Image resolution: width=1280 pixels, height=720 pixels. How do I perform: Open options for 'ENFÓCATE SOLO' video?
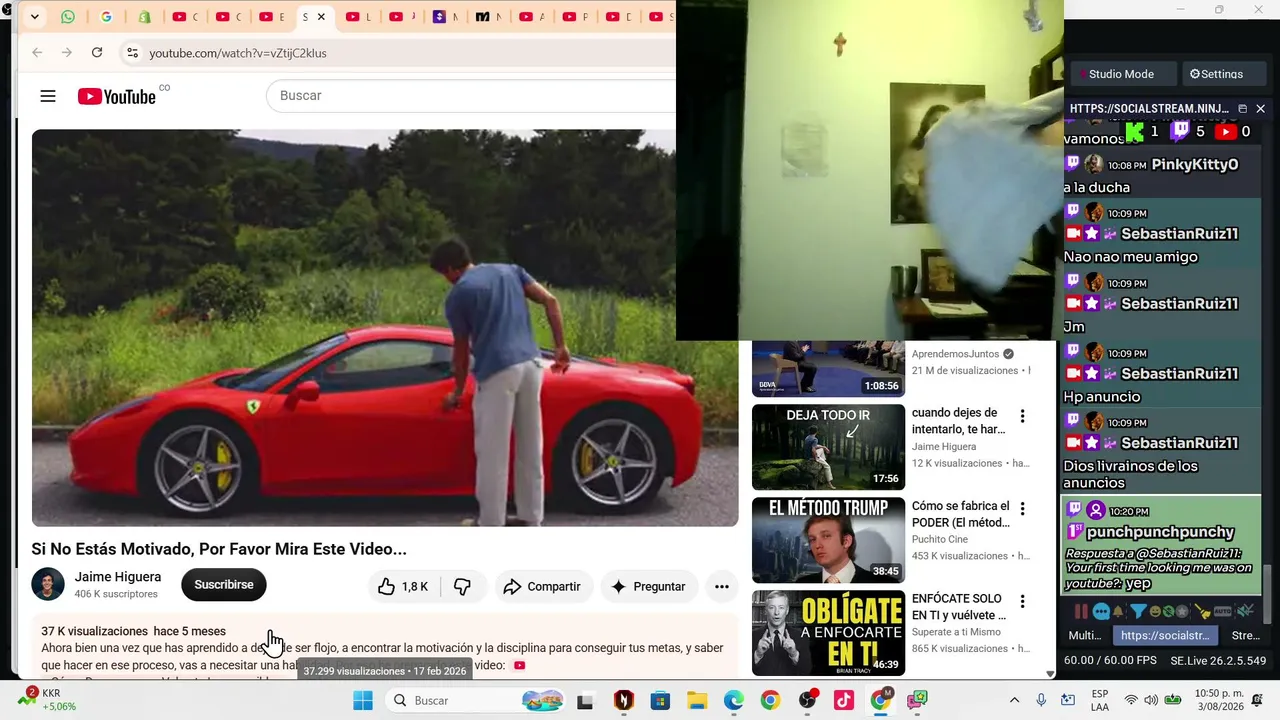[x=1022, y=602]
